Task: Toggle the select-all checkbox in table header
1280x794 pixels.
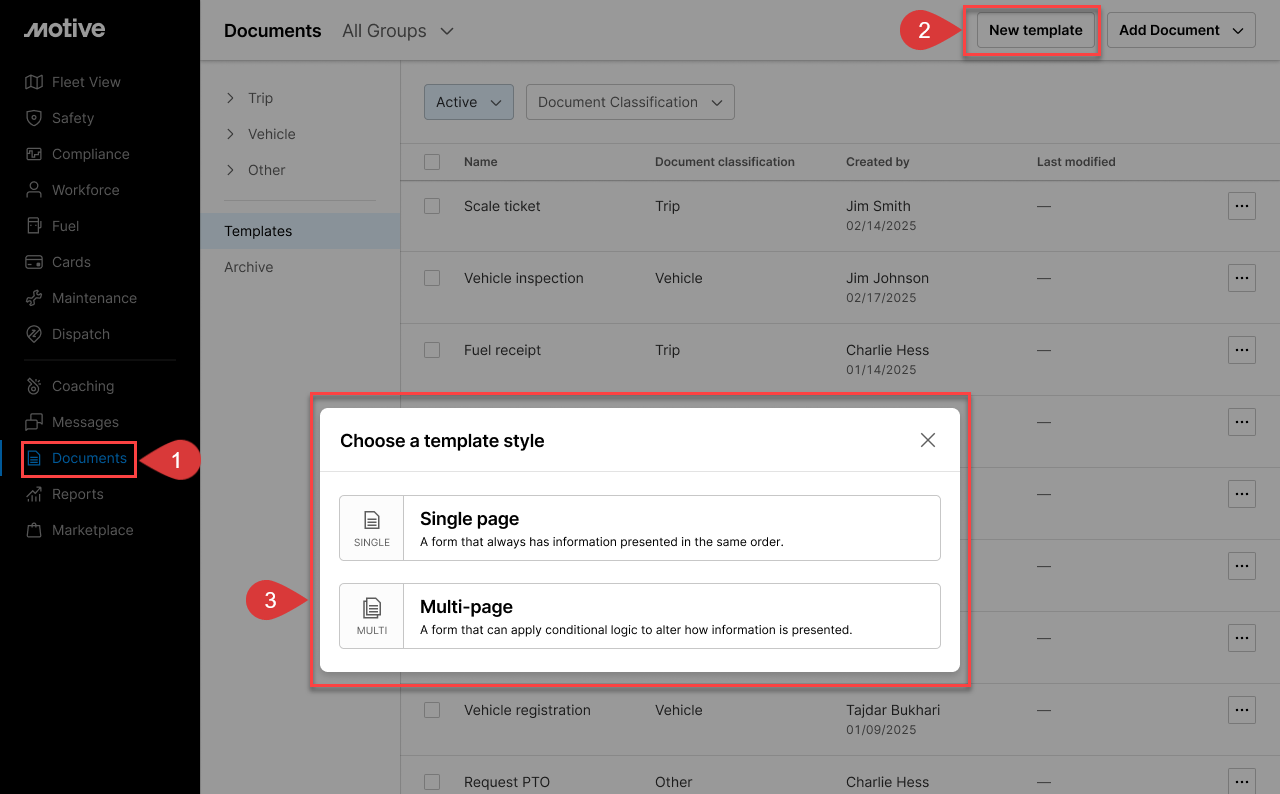Action: tap(432, 162)
